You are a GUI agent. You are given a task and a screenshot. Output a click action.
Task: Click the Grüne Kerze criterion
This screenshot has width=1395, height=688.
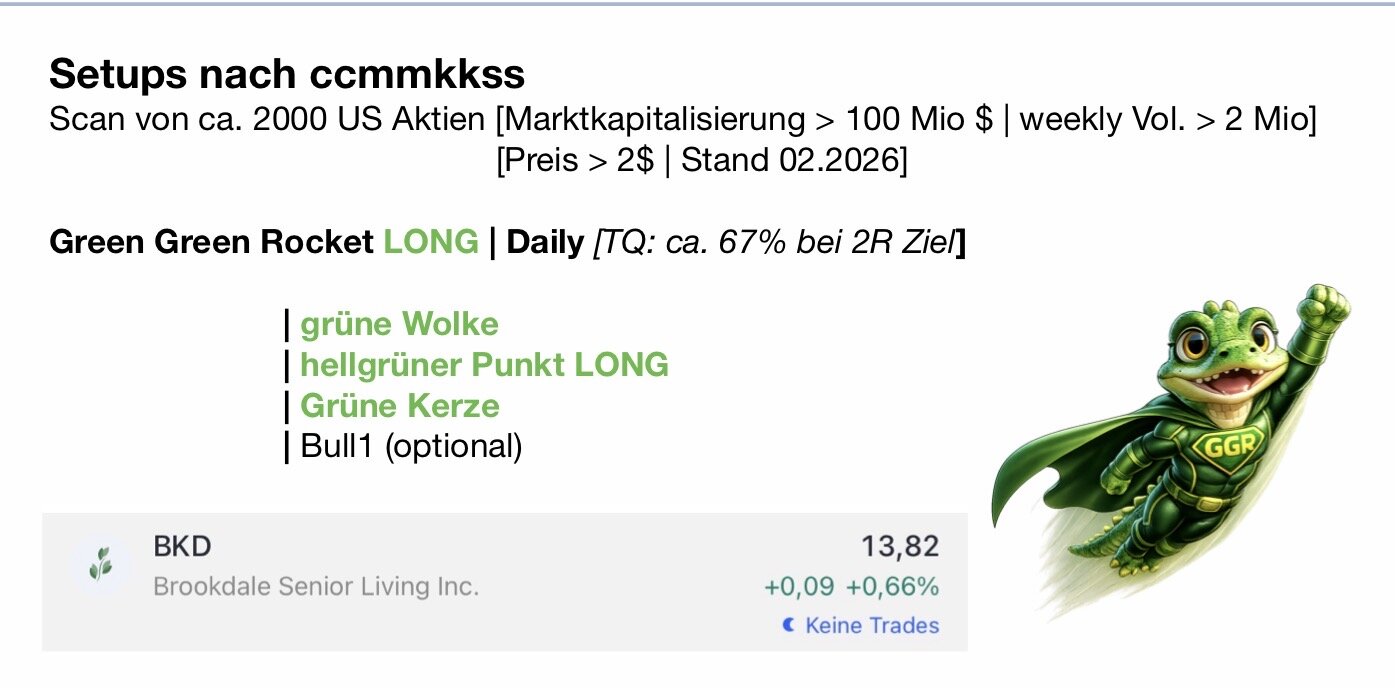[x=399, y=406]
